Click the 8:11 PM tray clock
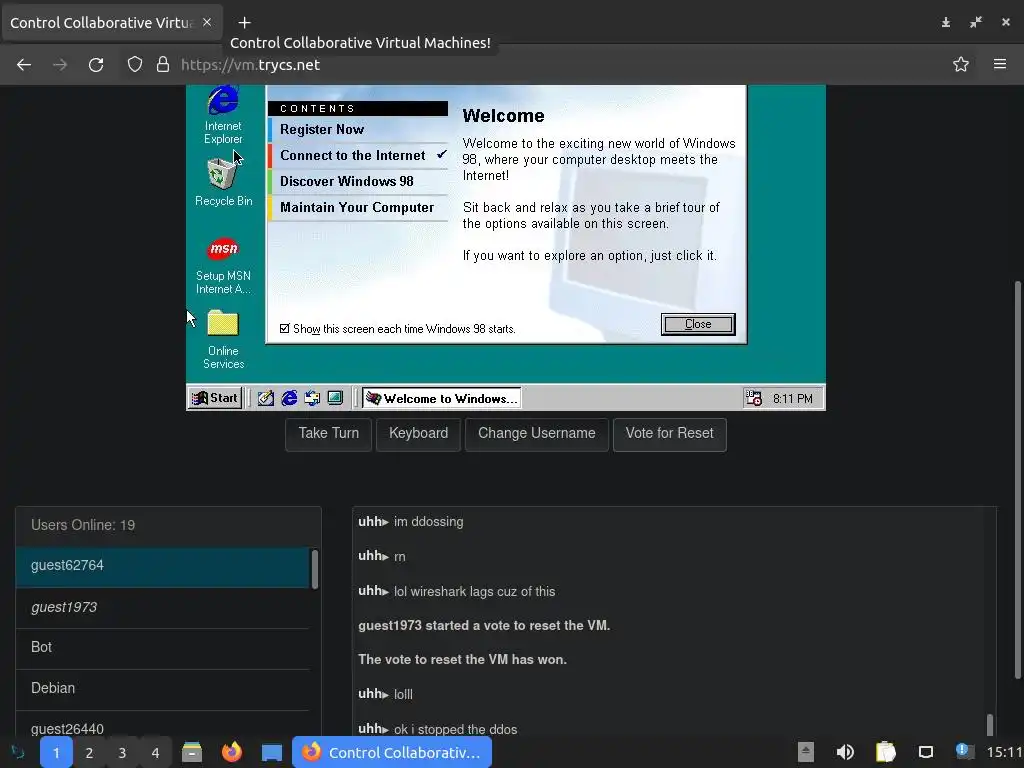Image resolution: width=1024 pixels, height=768 pixels. pyautogui.click(x=793, y=399)
